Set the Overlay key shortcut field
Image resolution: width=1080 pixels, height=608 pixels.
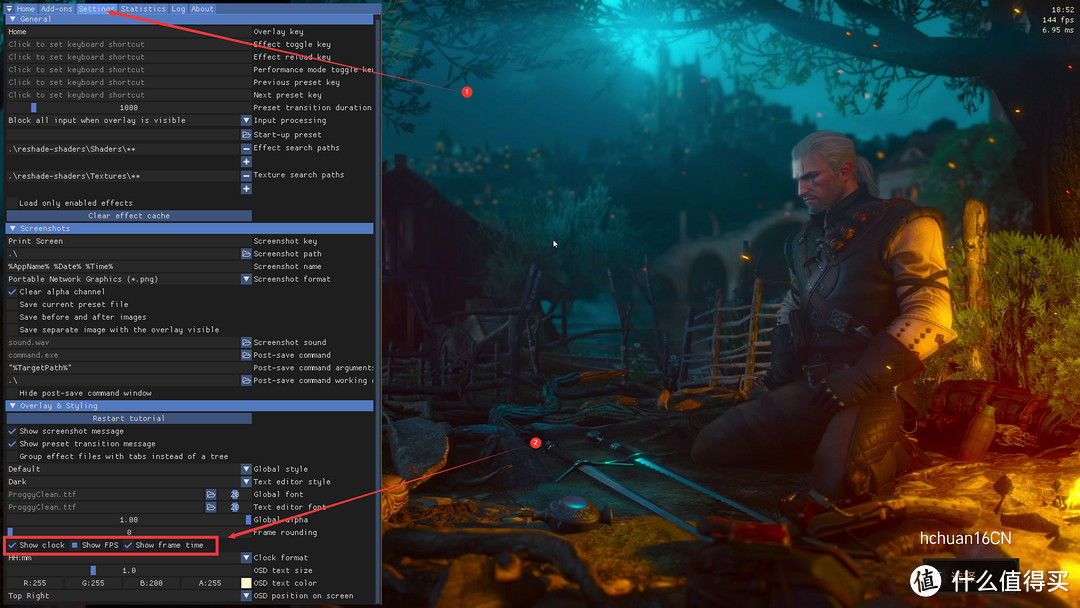(x=129, y=32)
